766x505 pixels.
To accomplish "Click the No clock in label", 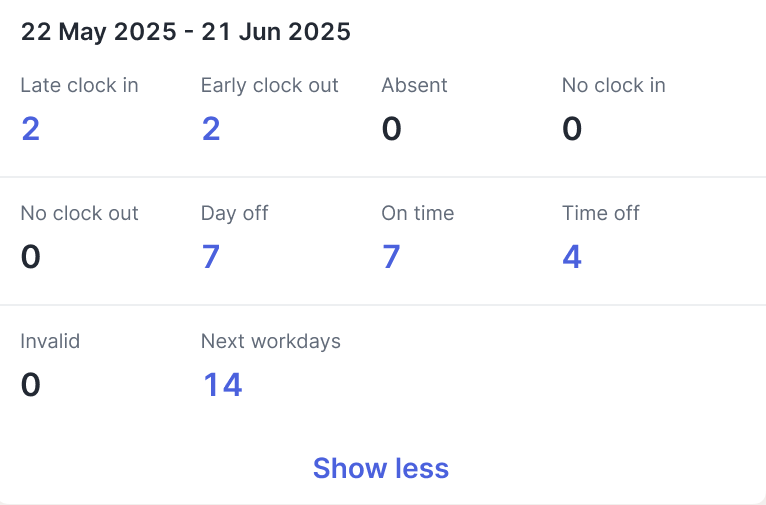I will point(613,86).
